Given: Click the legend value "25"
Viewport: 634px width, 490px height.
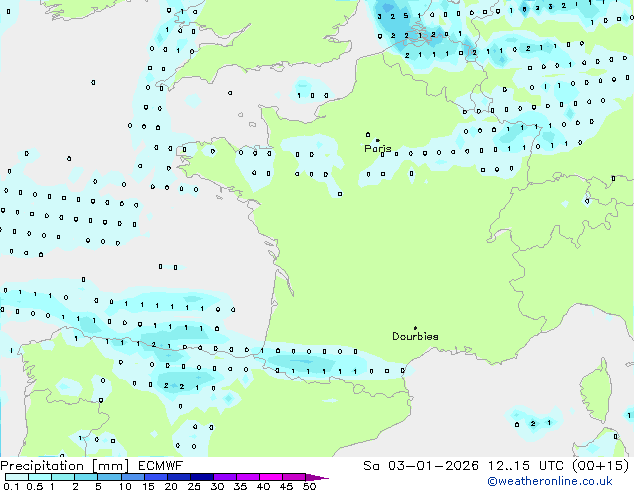Looking at the screenshot, I should 194,486.
